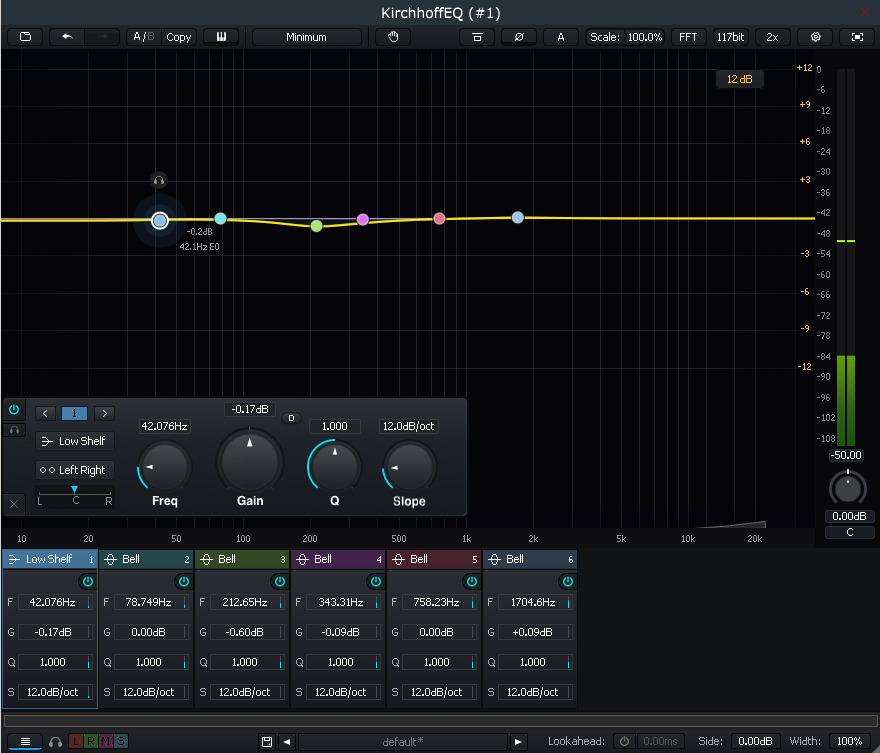Toggle power for Bell band 2

(184, 581)
